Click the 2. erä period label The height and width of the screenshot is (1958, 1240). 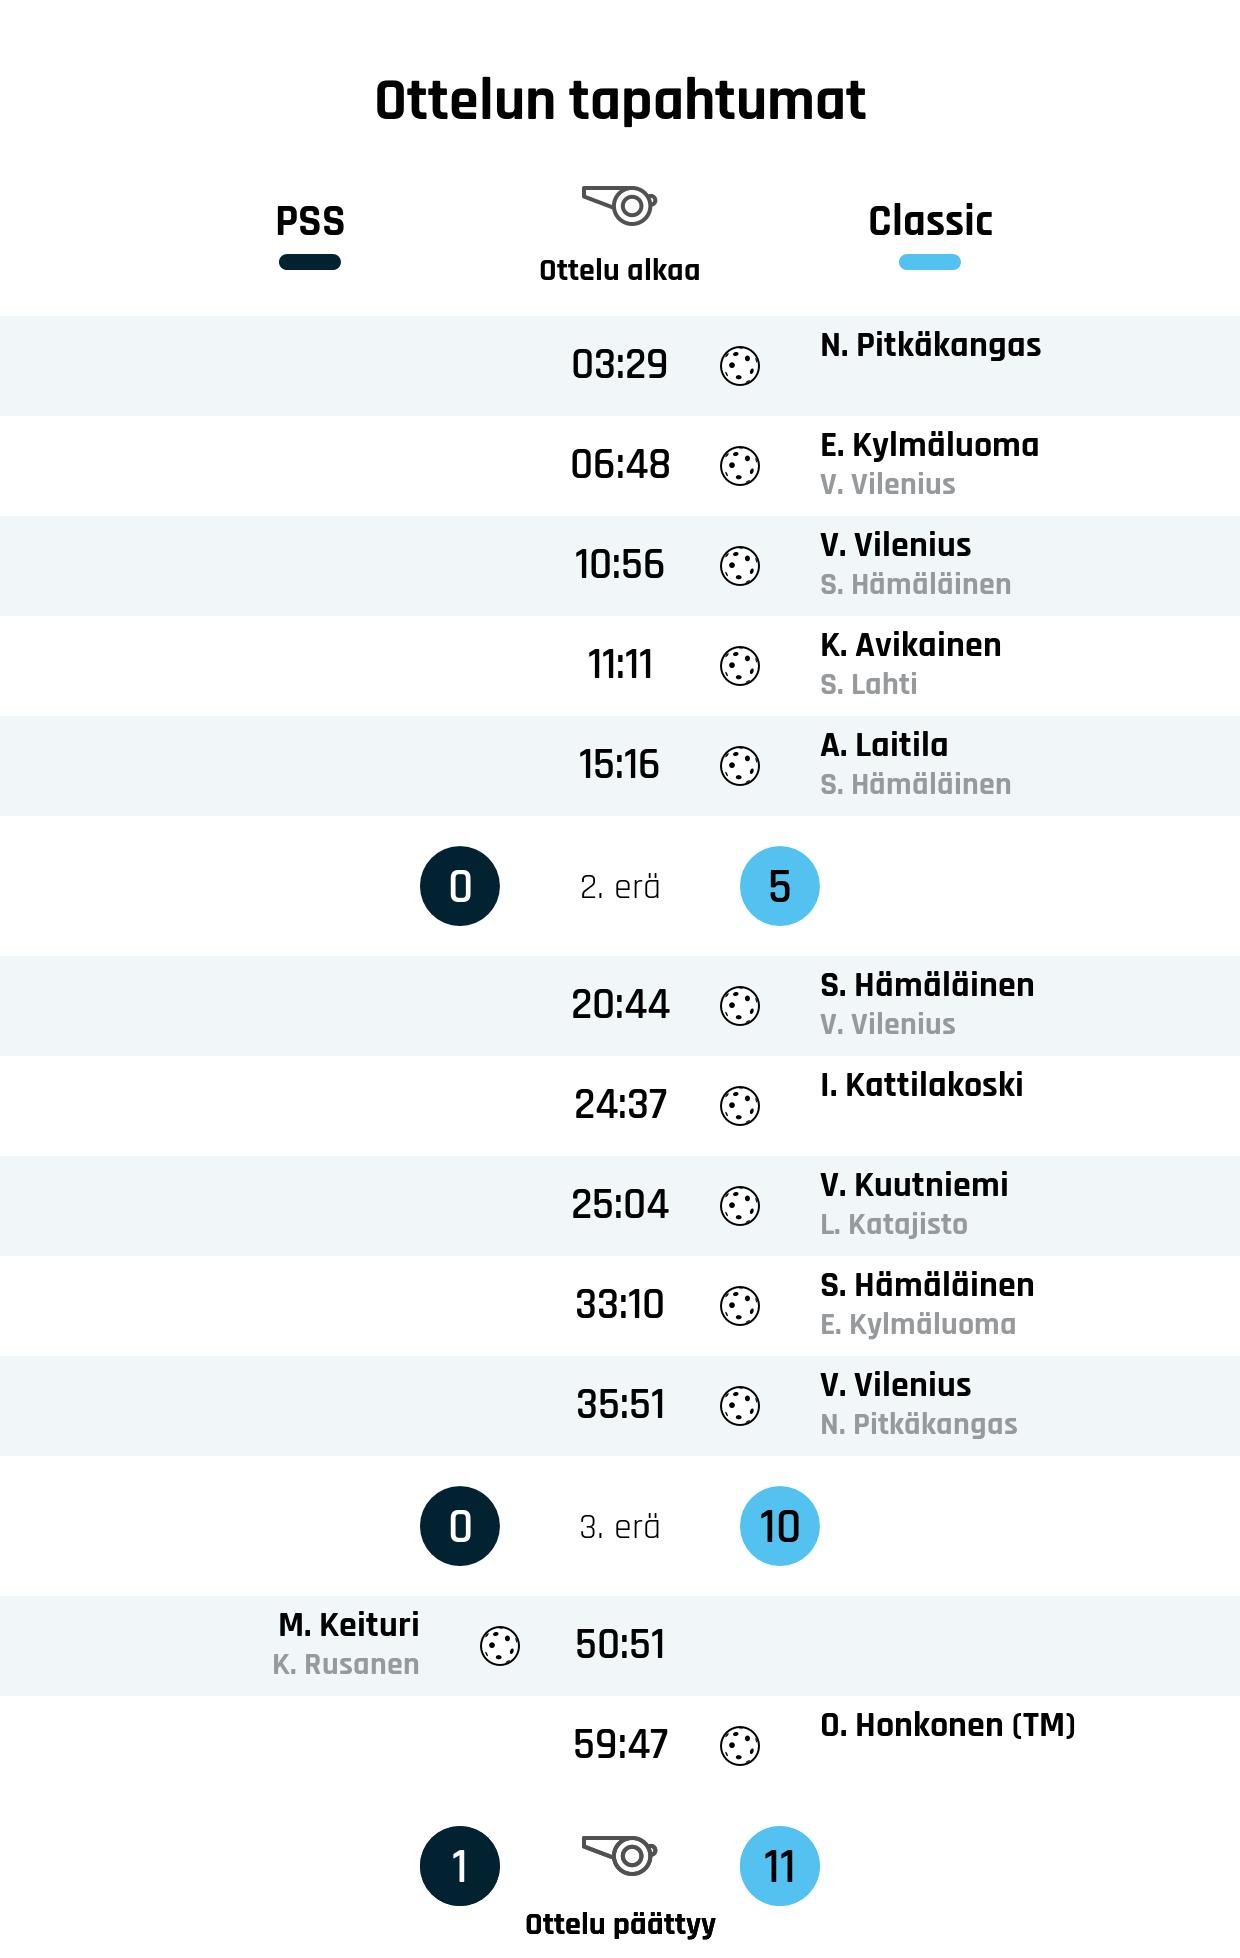point(620,887)
